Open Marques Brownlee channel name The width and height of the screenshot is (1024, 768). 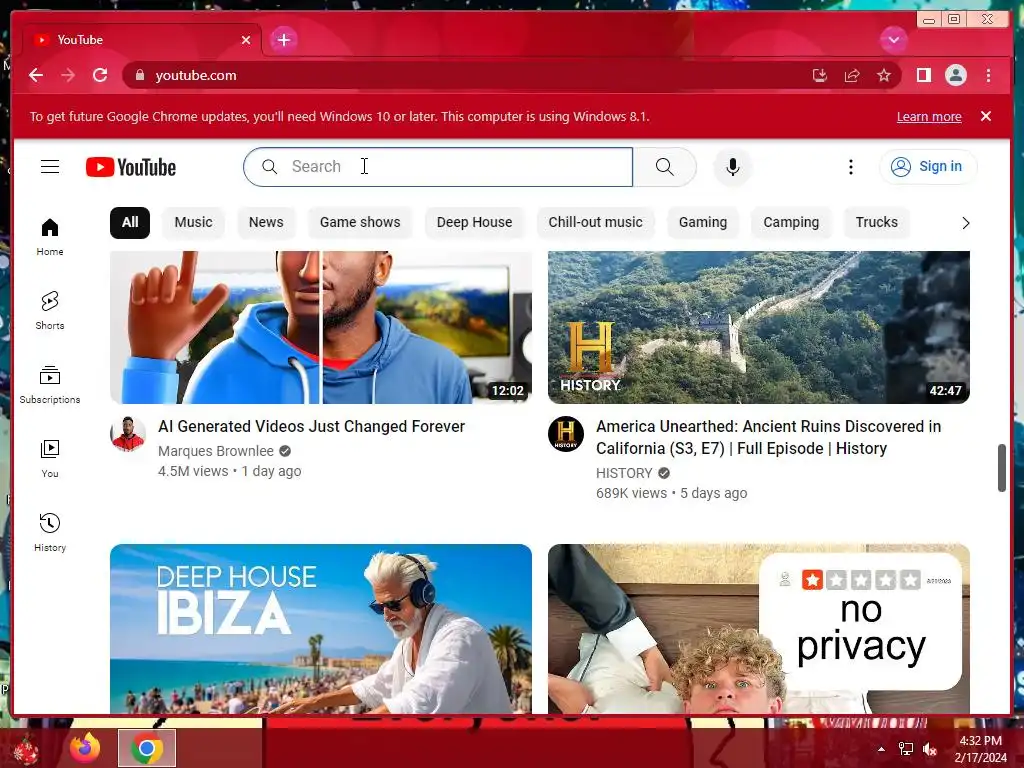point(216,451)
